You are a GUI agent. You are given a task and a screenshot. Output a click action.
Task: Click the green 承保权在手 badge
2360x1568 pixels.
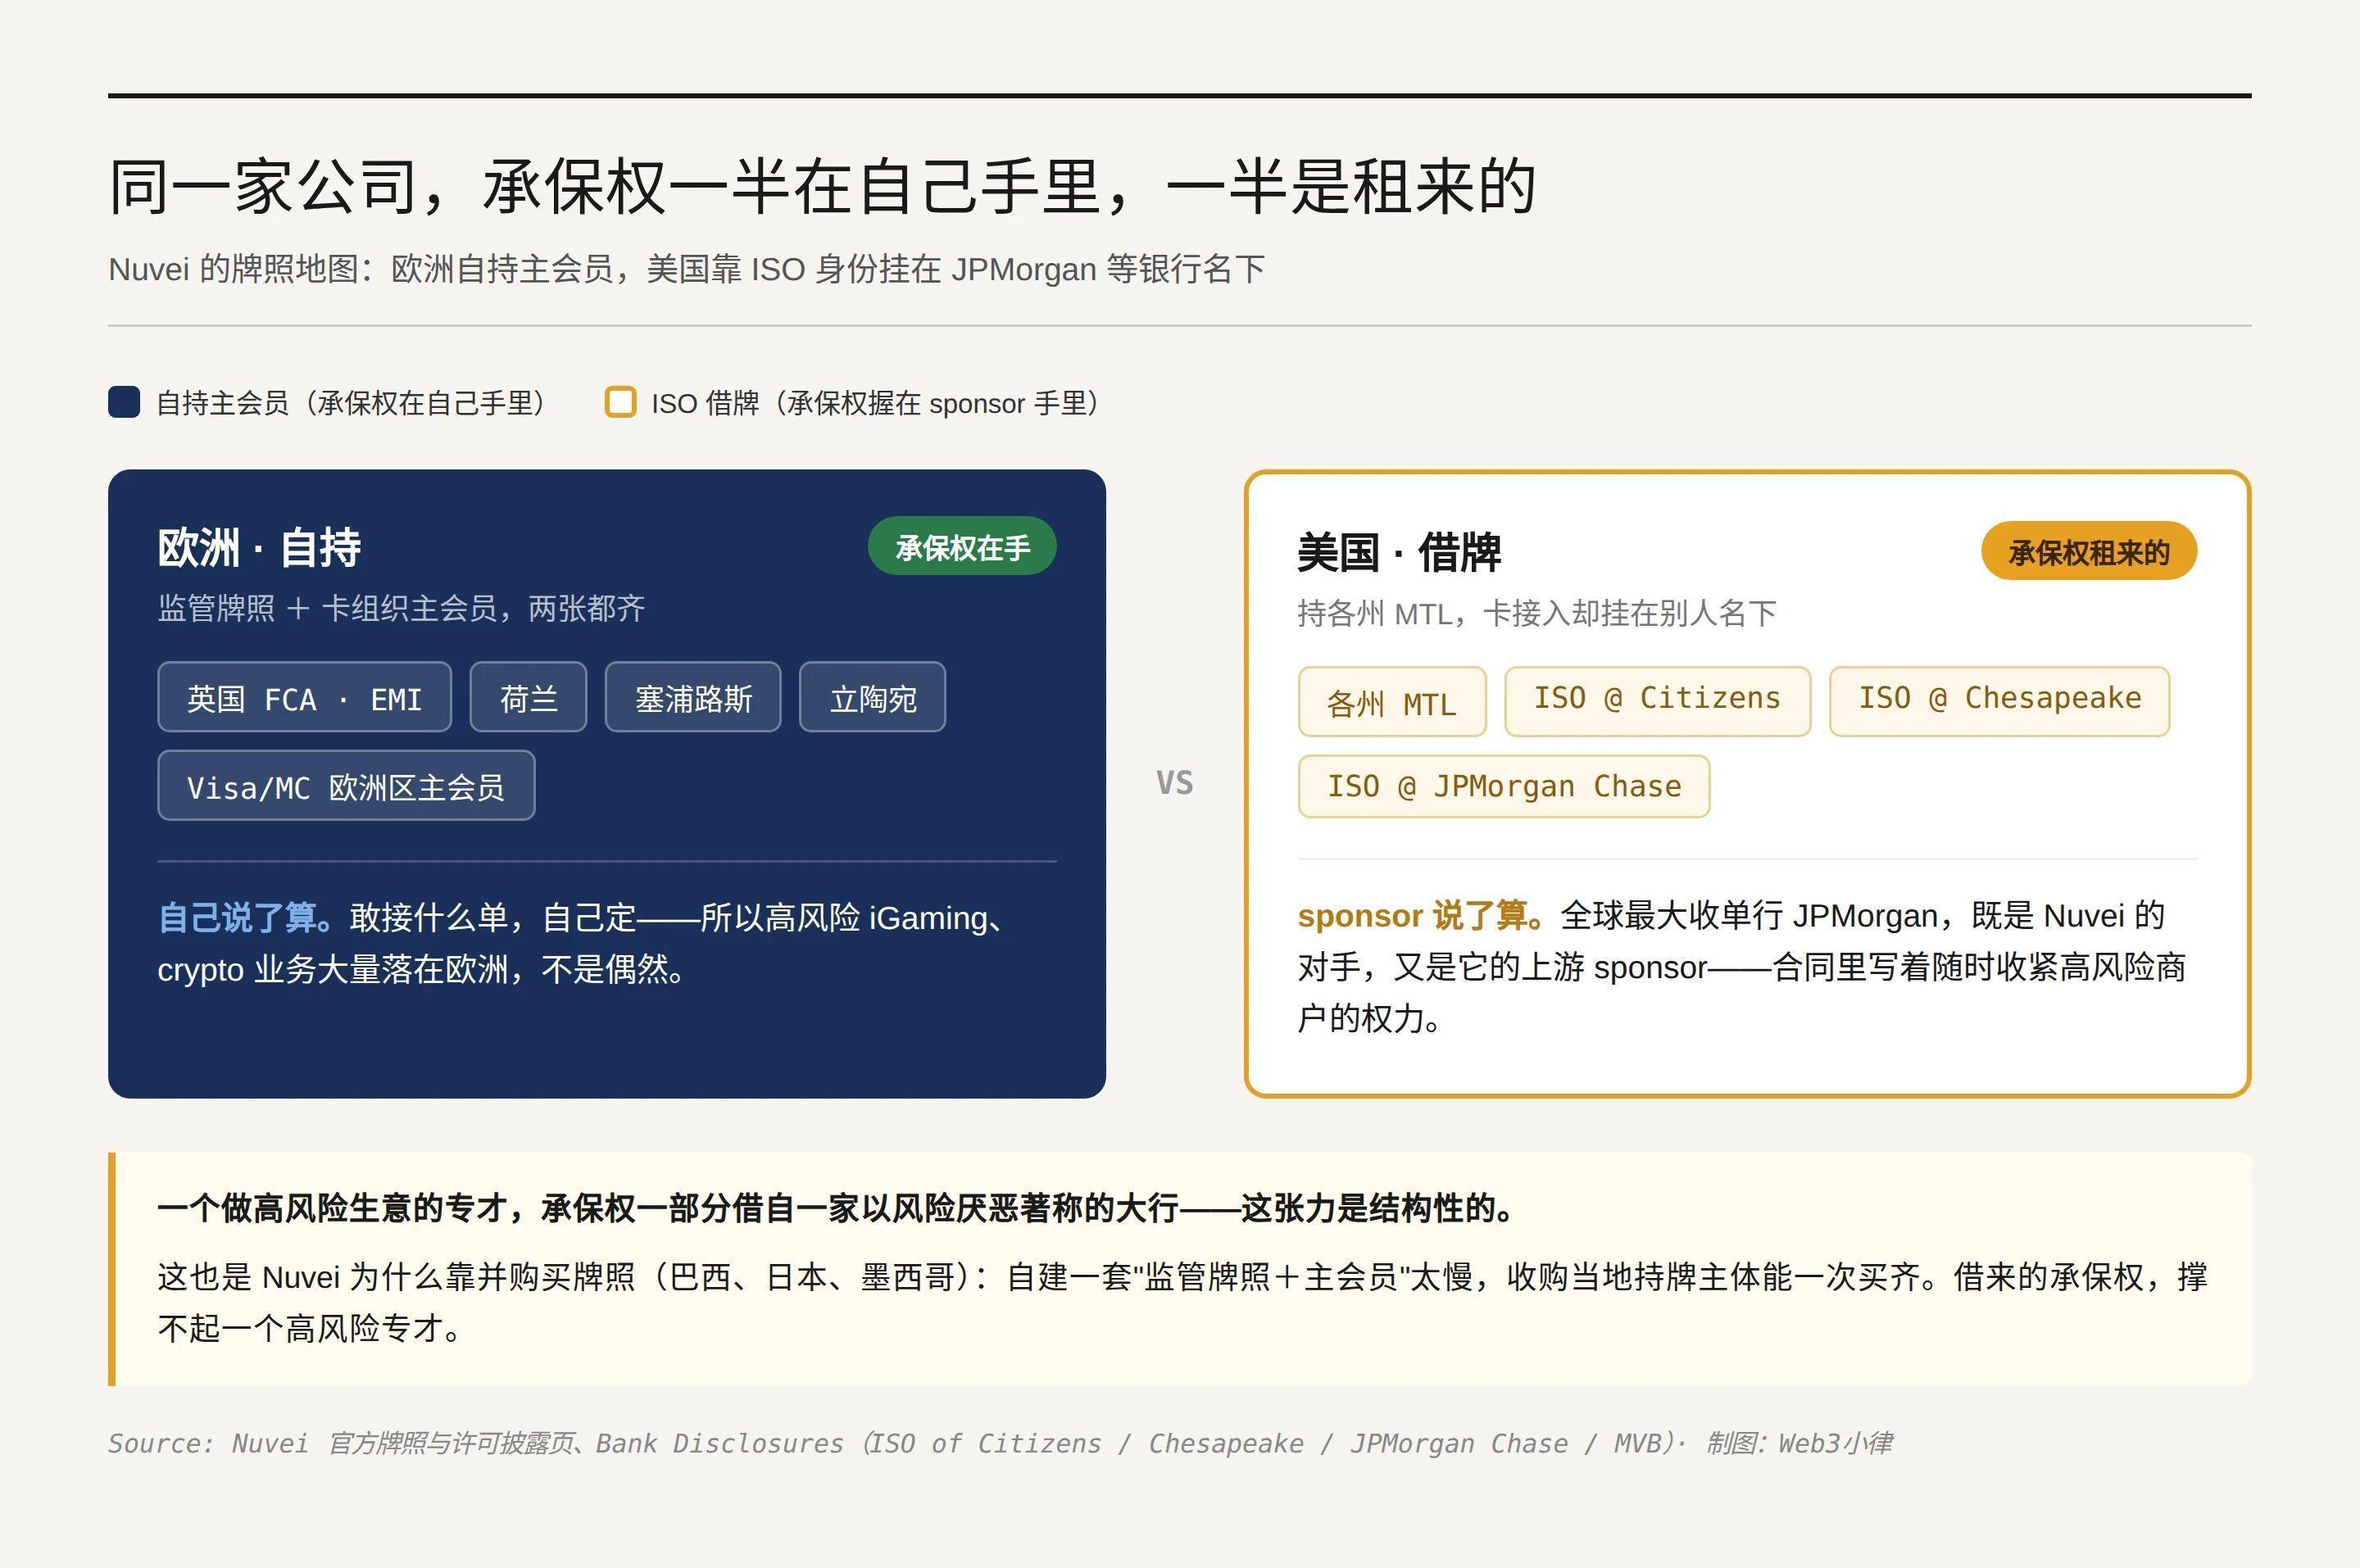[962, 546]
